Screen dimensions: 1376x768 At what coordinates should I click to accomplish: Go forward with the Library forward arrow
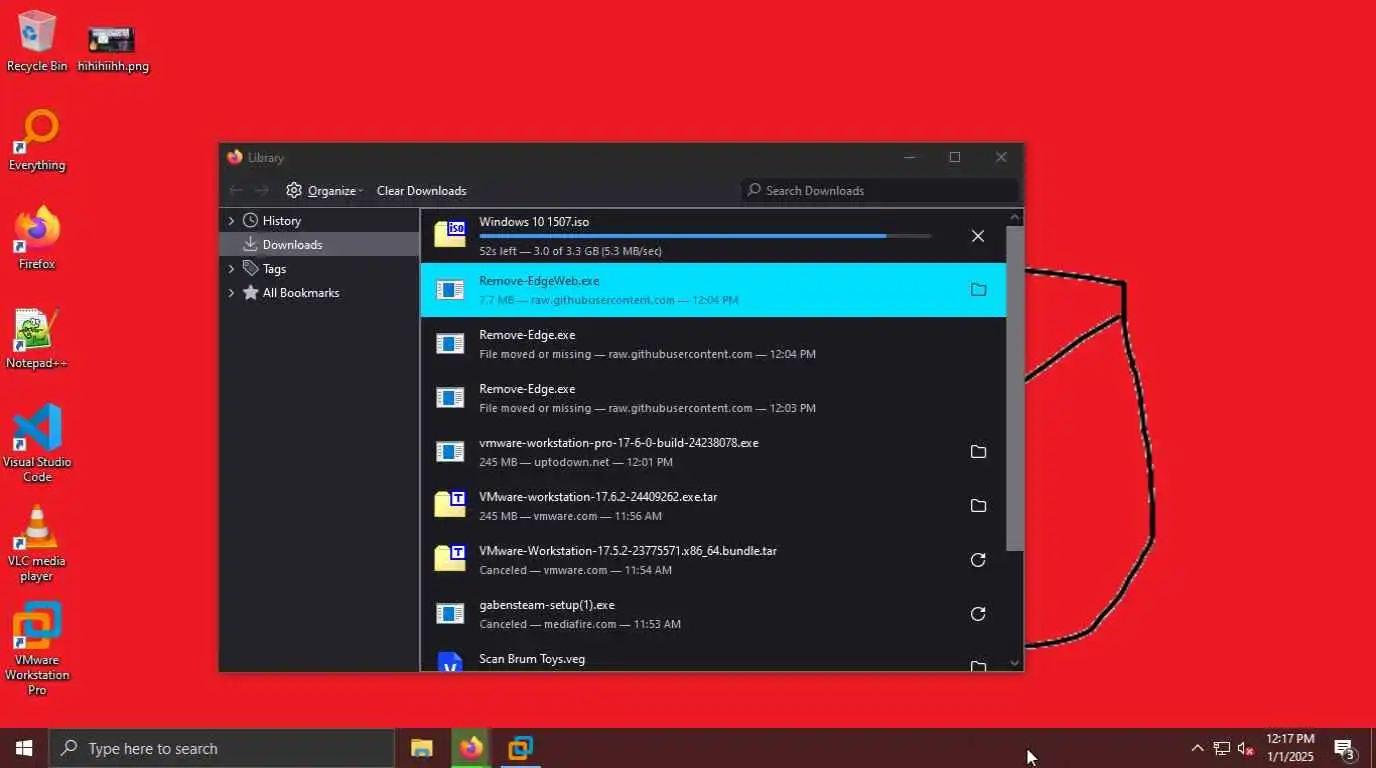click(261, 190)
